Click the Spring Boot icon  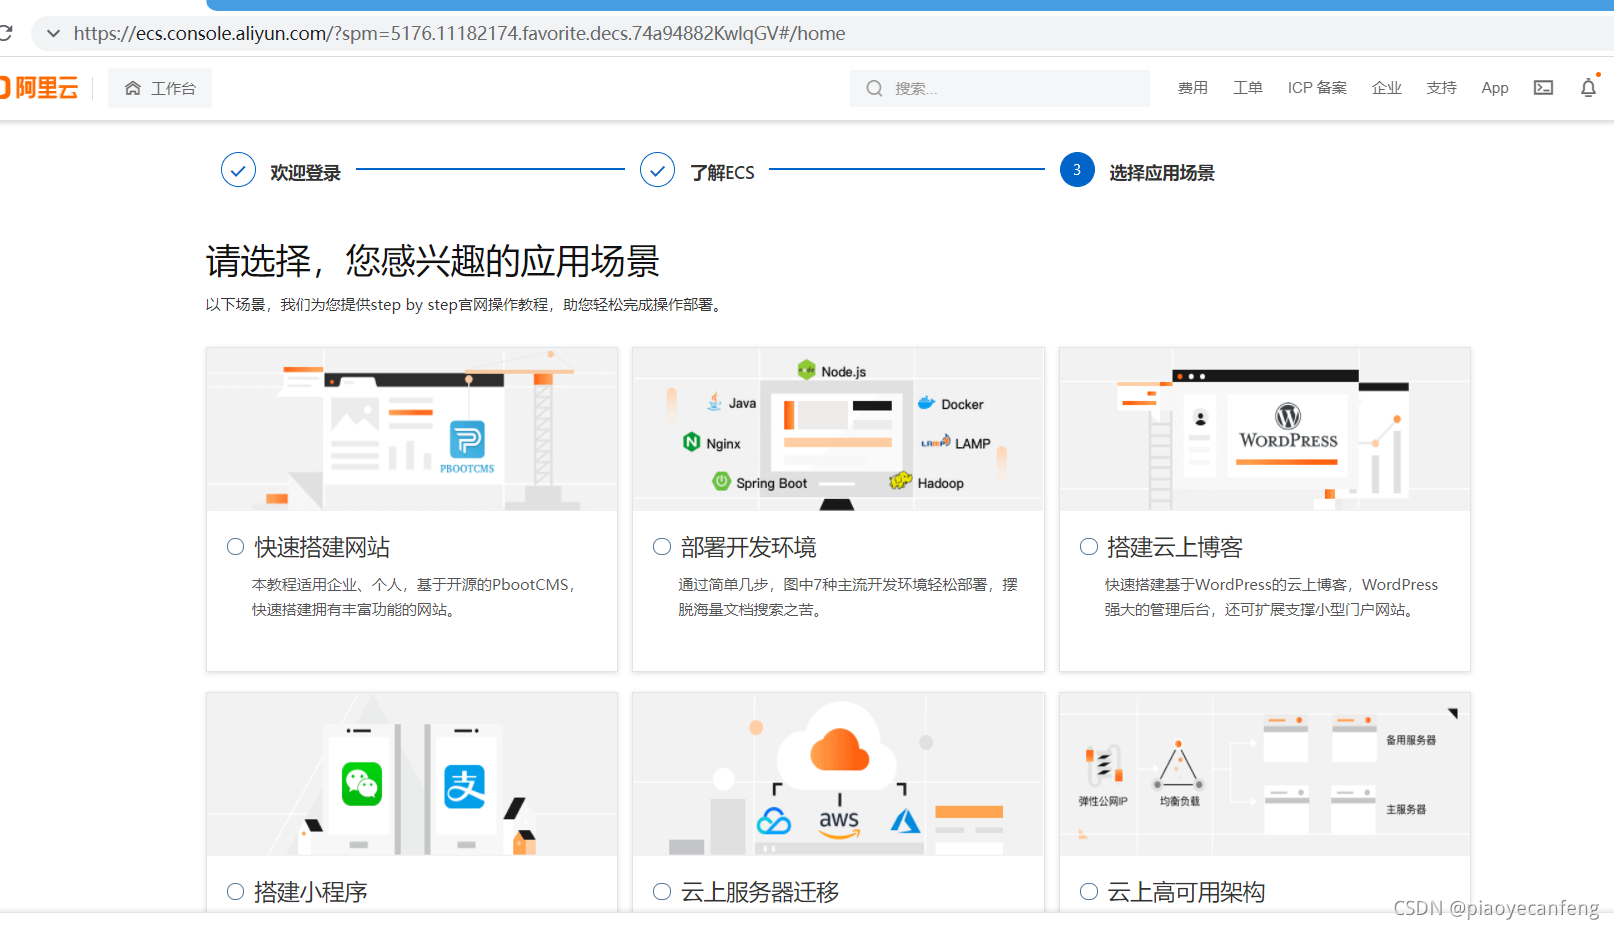coord(721,482)
